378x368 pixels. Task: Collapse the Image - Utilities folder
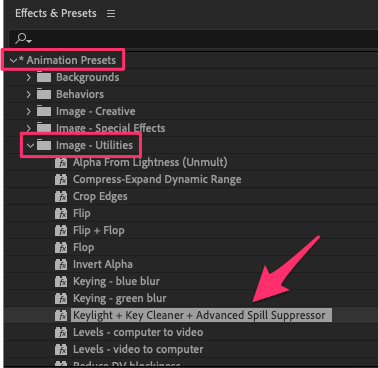point(30,145)
